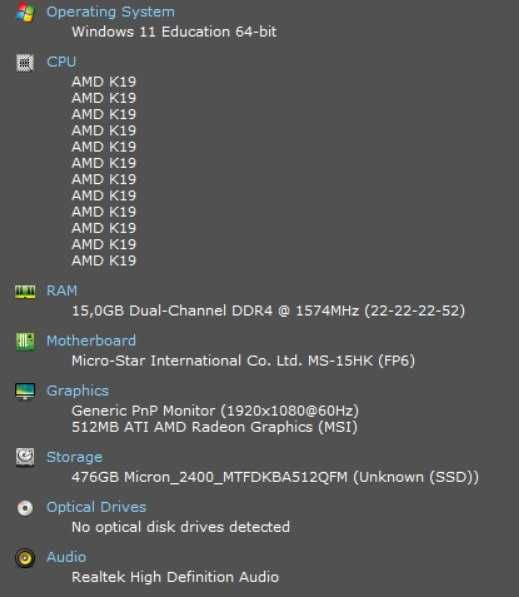The width and height of the screenshot is (519, 597).
Task: Open the RAM section heading
Action: coord(62,291)
